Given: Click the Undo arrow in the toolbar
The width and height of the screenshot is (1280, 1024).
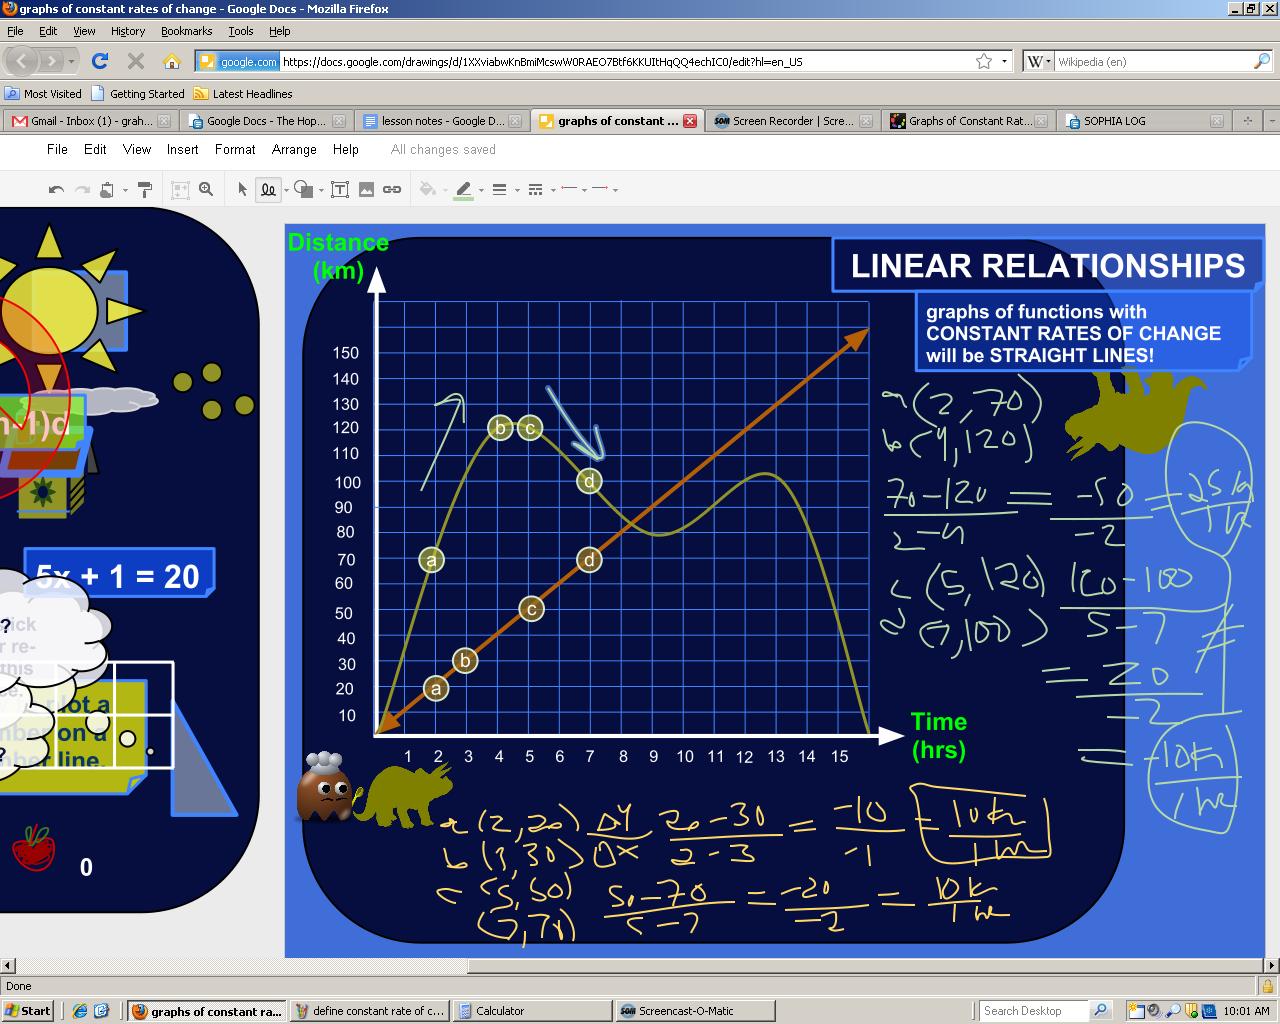Looking at the screenshot, I should [x=57, y=190].
